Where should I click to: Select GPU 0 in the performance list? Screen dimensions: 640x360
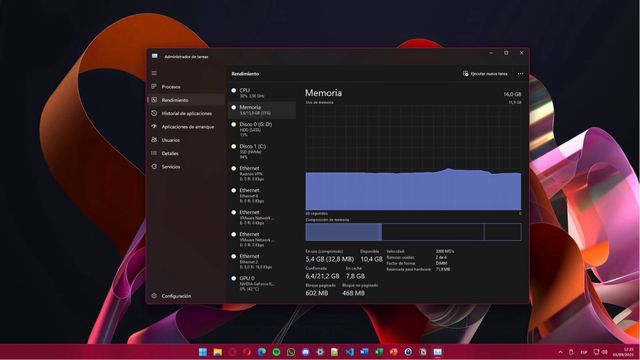(262, 283)
